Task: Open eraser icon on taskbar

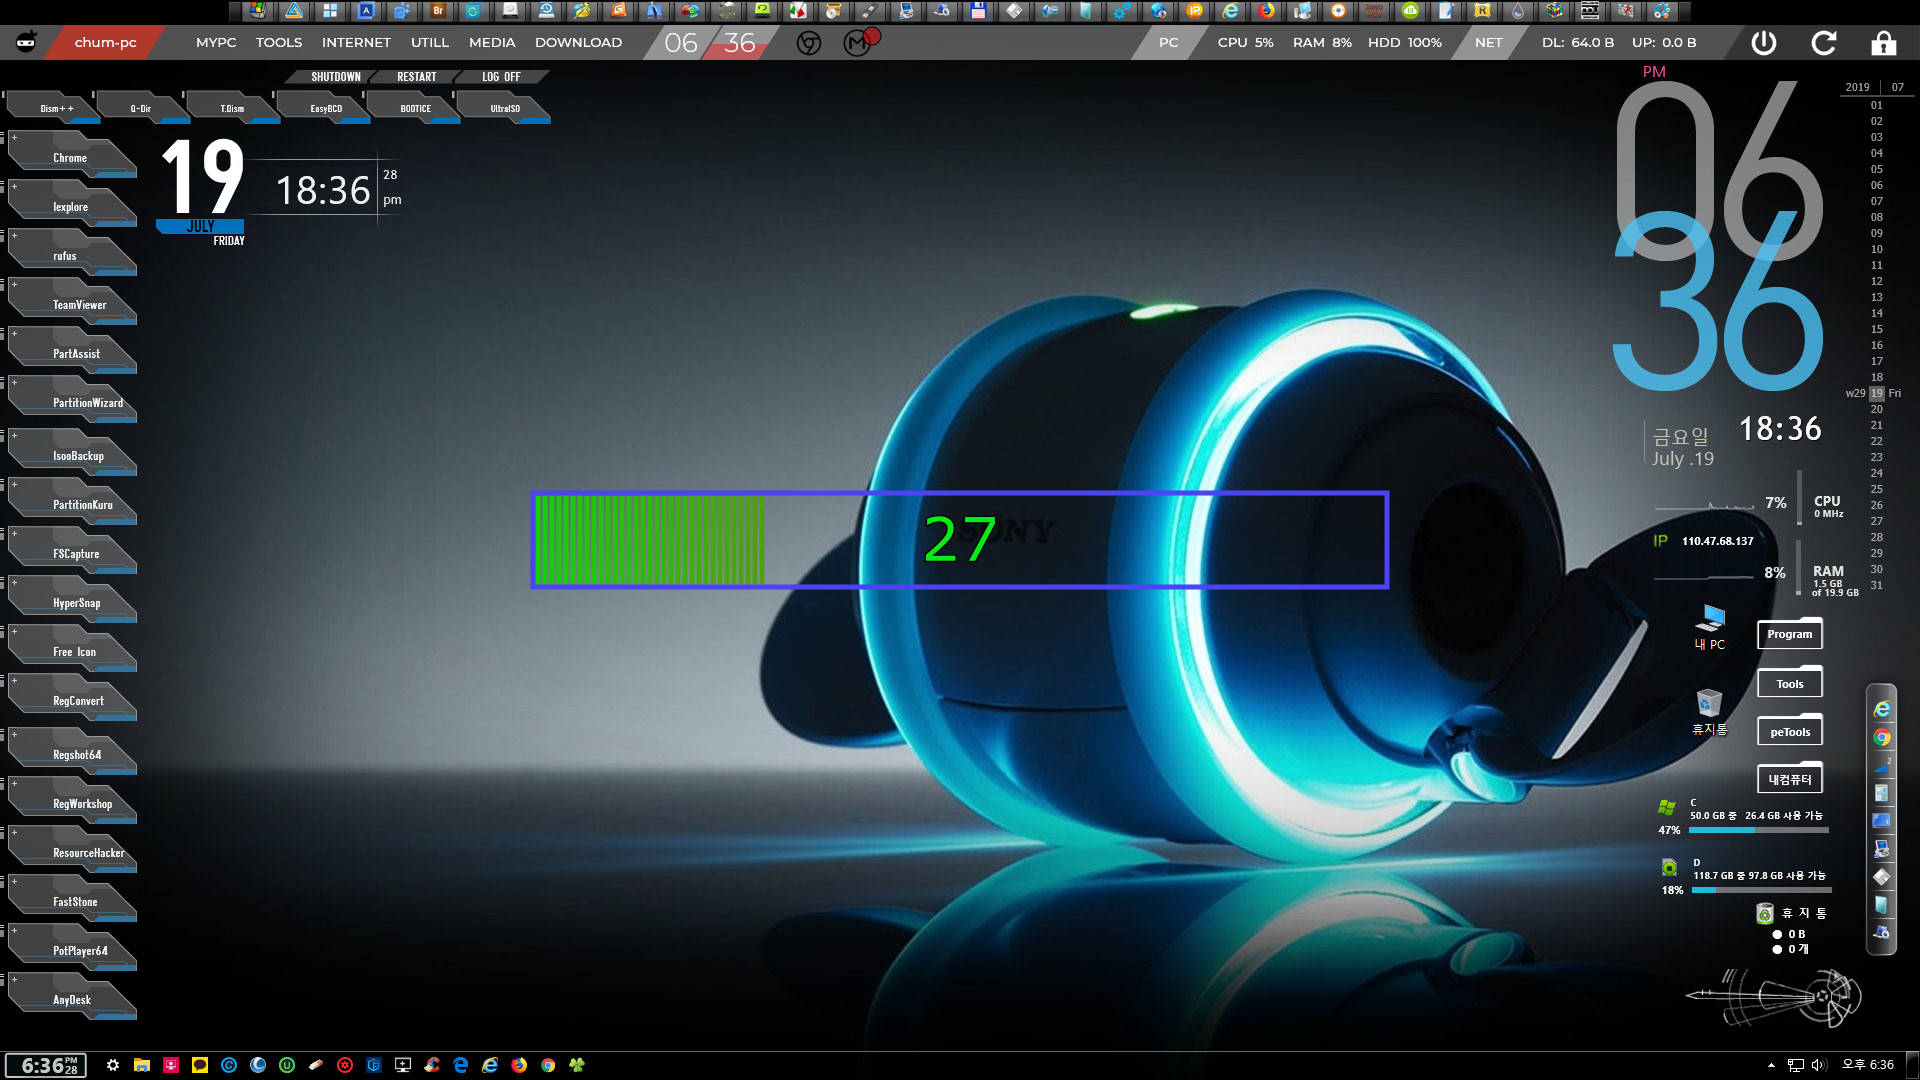Action: pos(316,1065)
